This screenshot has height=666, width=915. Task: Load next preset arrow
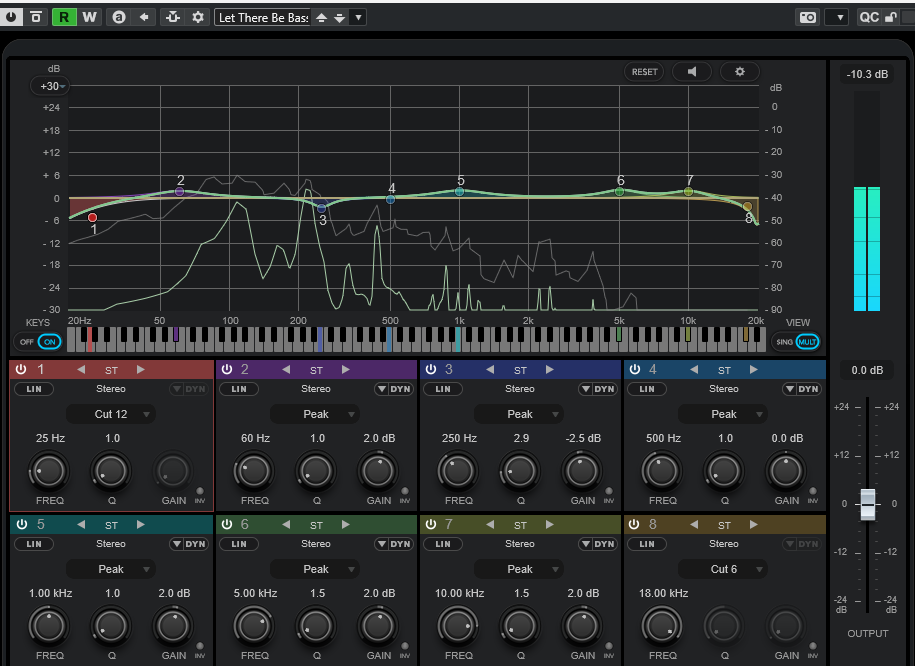[339, 18]
